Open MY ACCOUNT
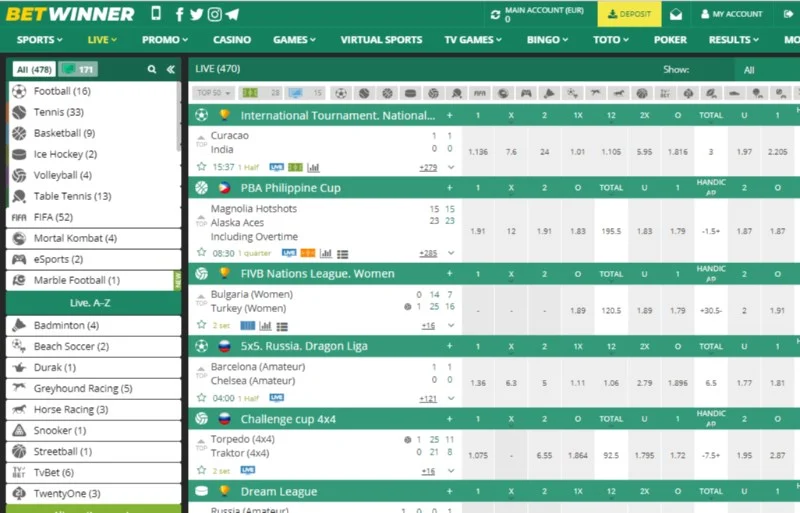Screen dimensions: 800x513 731,14
